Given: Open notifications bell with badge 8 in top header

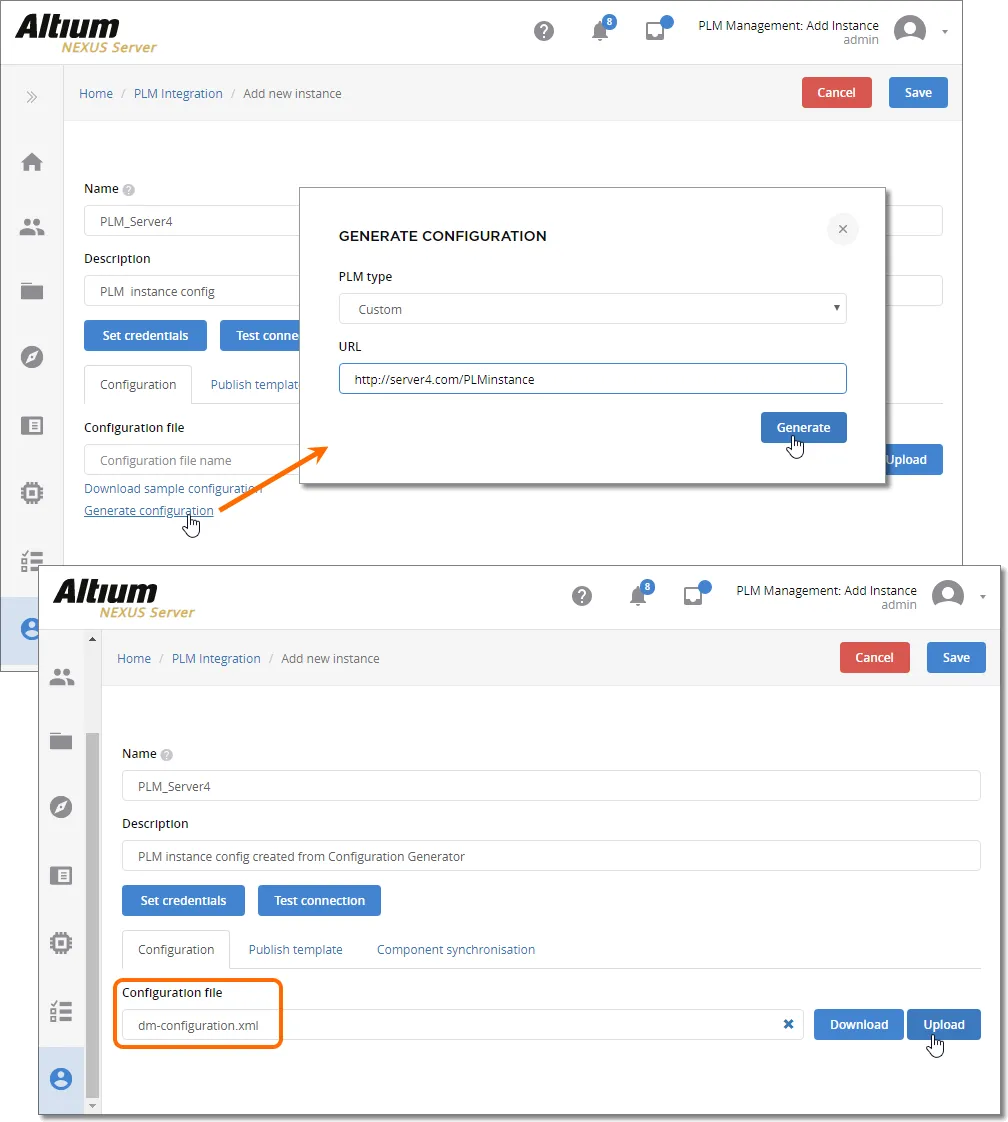Looking at the screenshot, I should click(x=602, y=29).
